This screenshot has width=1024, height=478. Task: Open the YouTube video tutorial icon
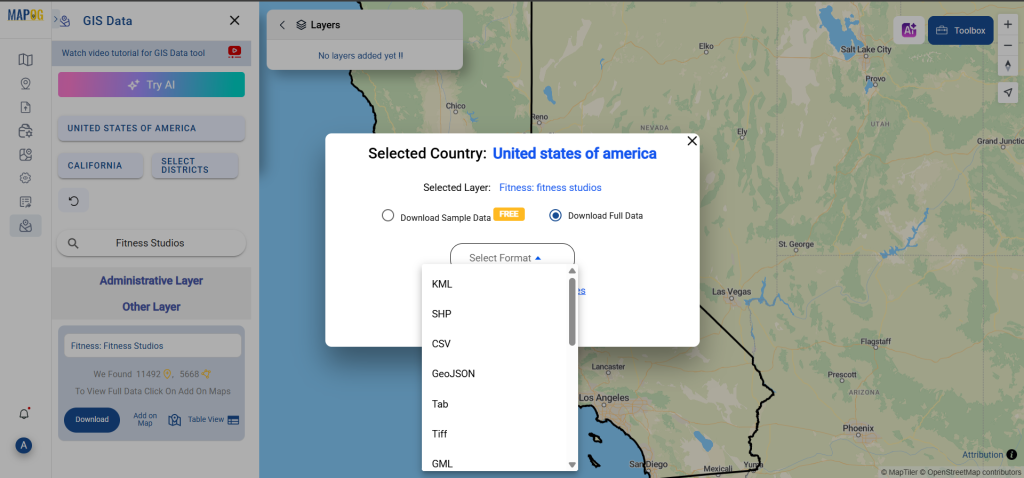pyautogui.click(x=234, y=52)
